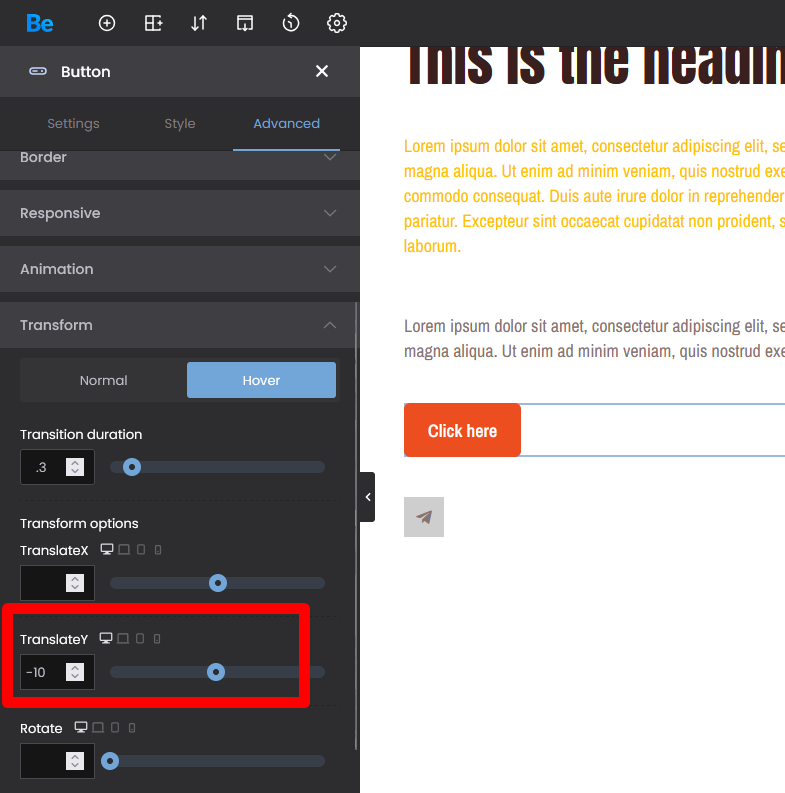This screenshot has height=793, width=785.
Task: Click the Be builder logo
Action: (40, 23)
